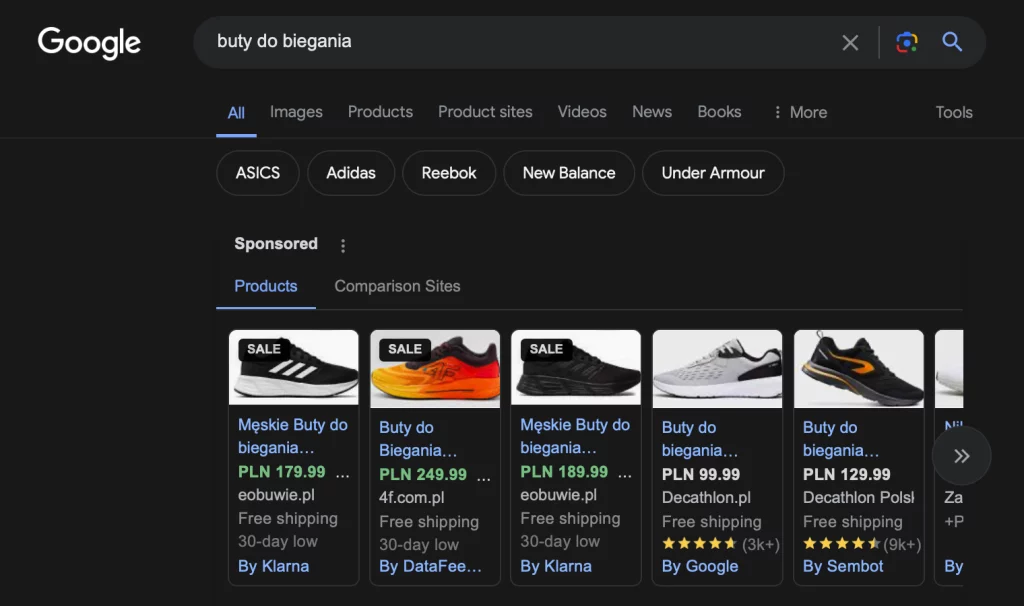The width and height of the screenshot is (1024, 606).
Task: Open Buty do biegania PLN 99.99 link
Action: click(699, 439)
